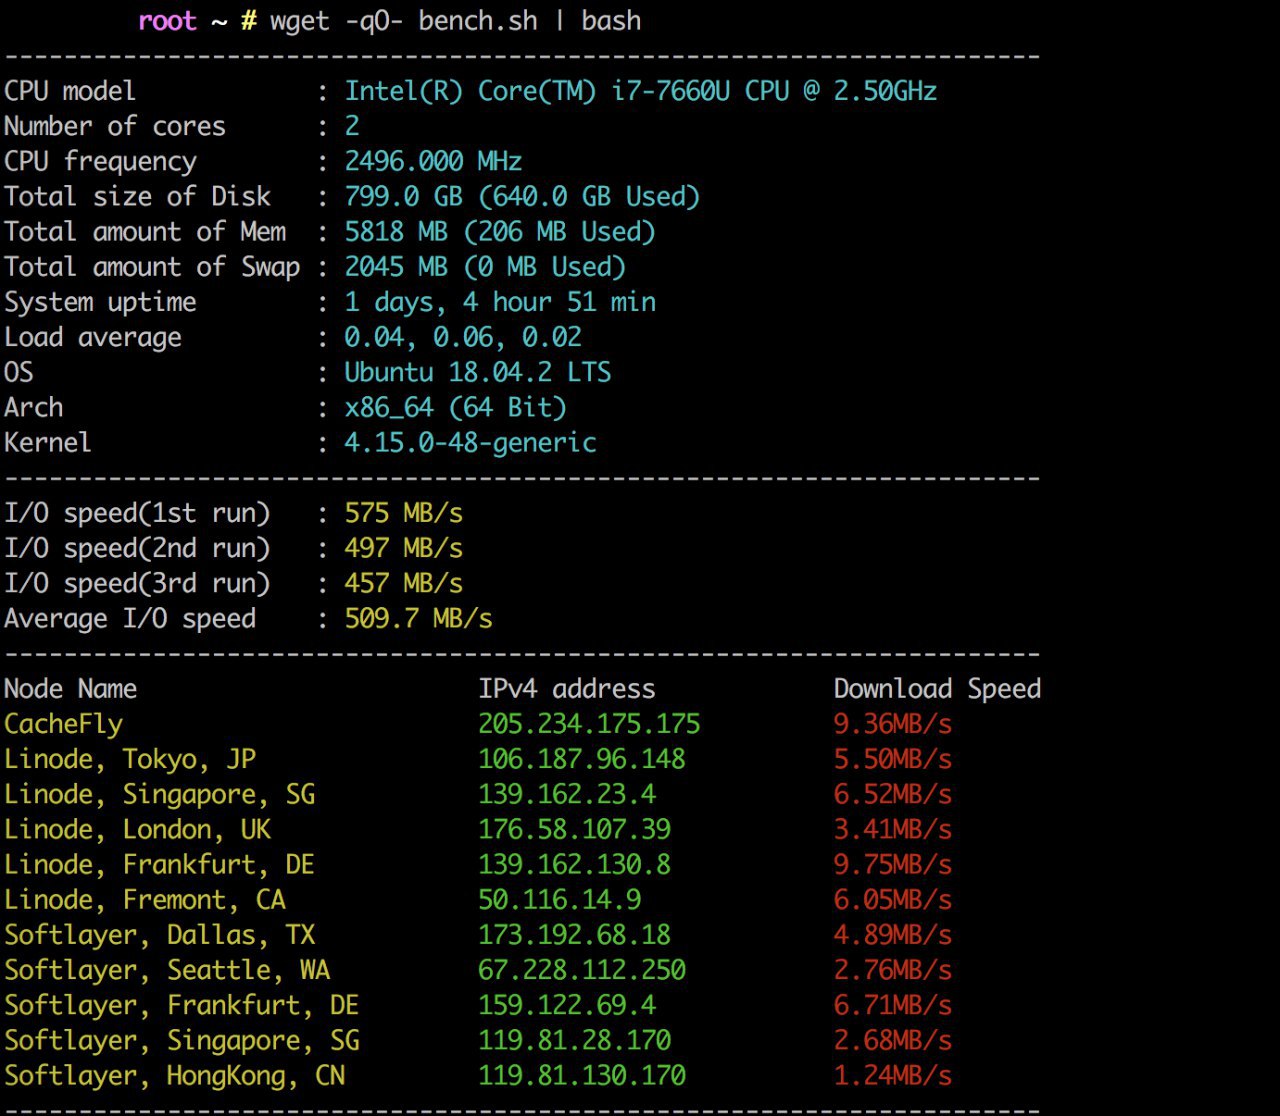Click download speed '6.52MB/s'
Image resolution: width=1280 pixels, height=1116 pixels.
tap(893, 794)
